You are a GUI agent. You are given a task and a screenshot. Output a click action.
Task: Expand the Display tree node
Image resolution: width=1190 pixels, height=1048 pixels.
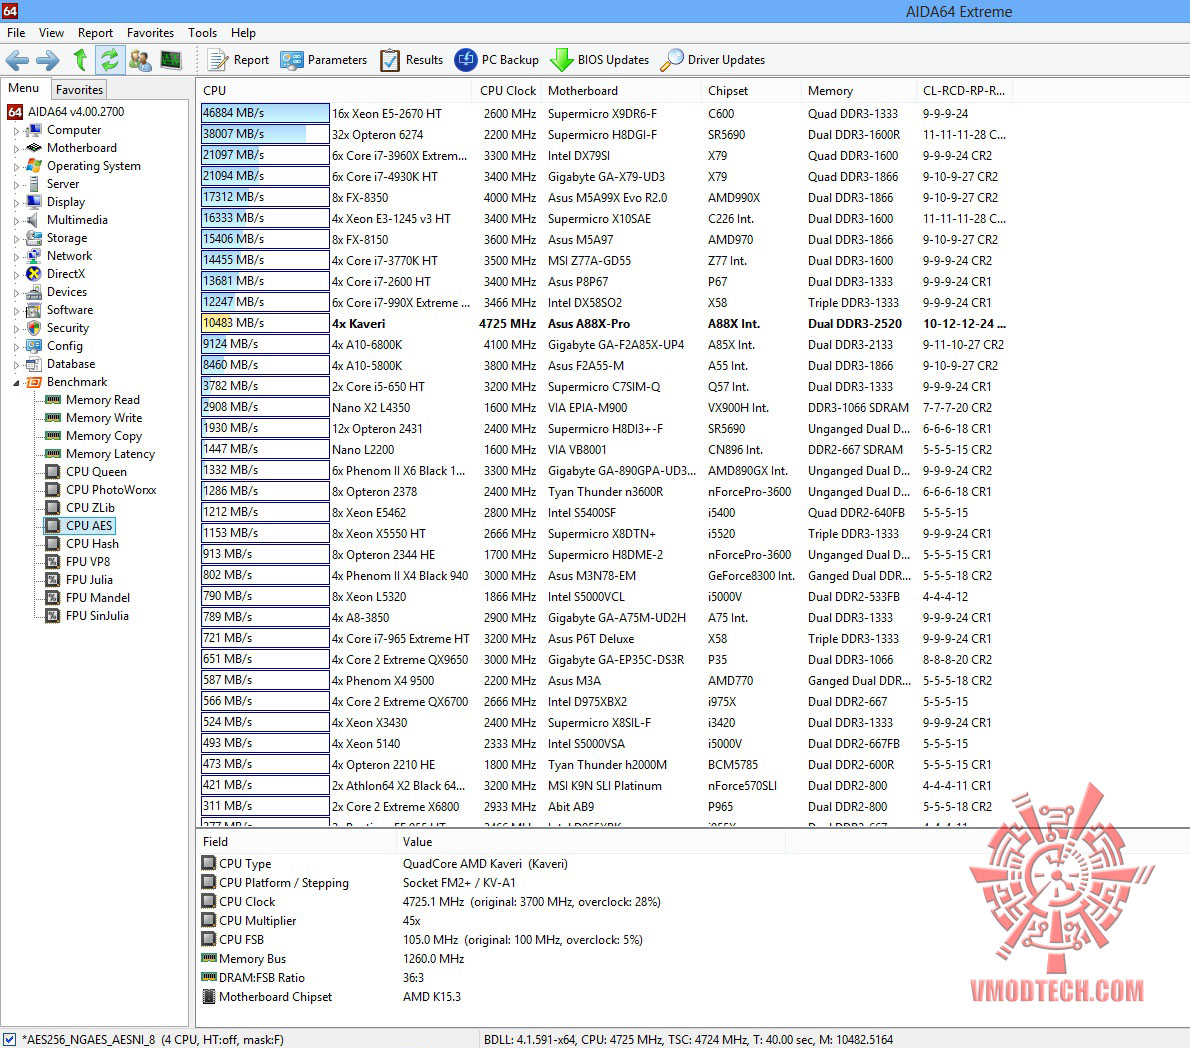(16, 203)
